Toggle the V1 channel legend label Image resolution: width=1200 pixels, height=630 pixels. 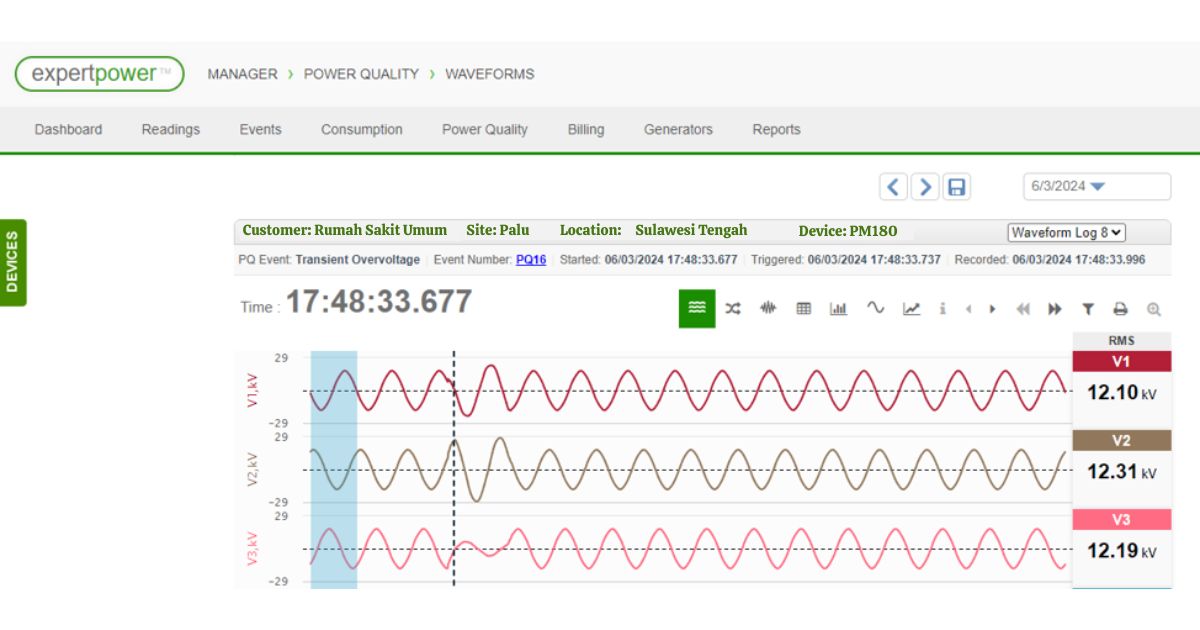[x=1121, y=361]
